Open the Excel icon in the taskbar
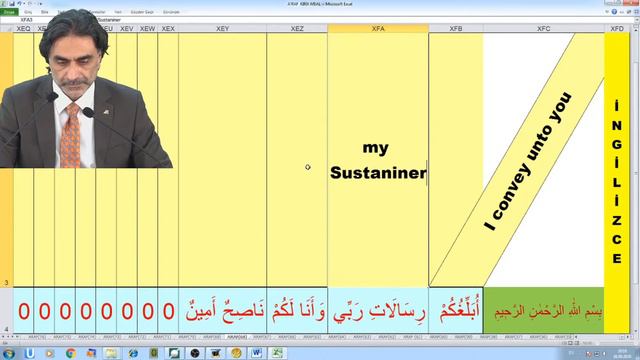 tap(277, 353)
